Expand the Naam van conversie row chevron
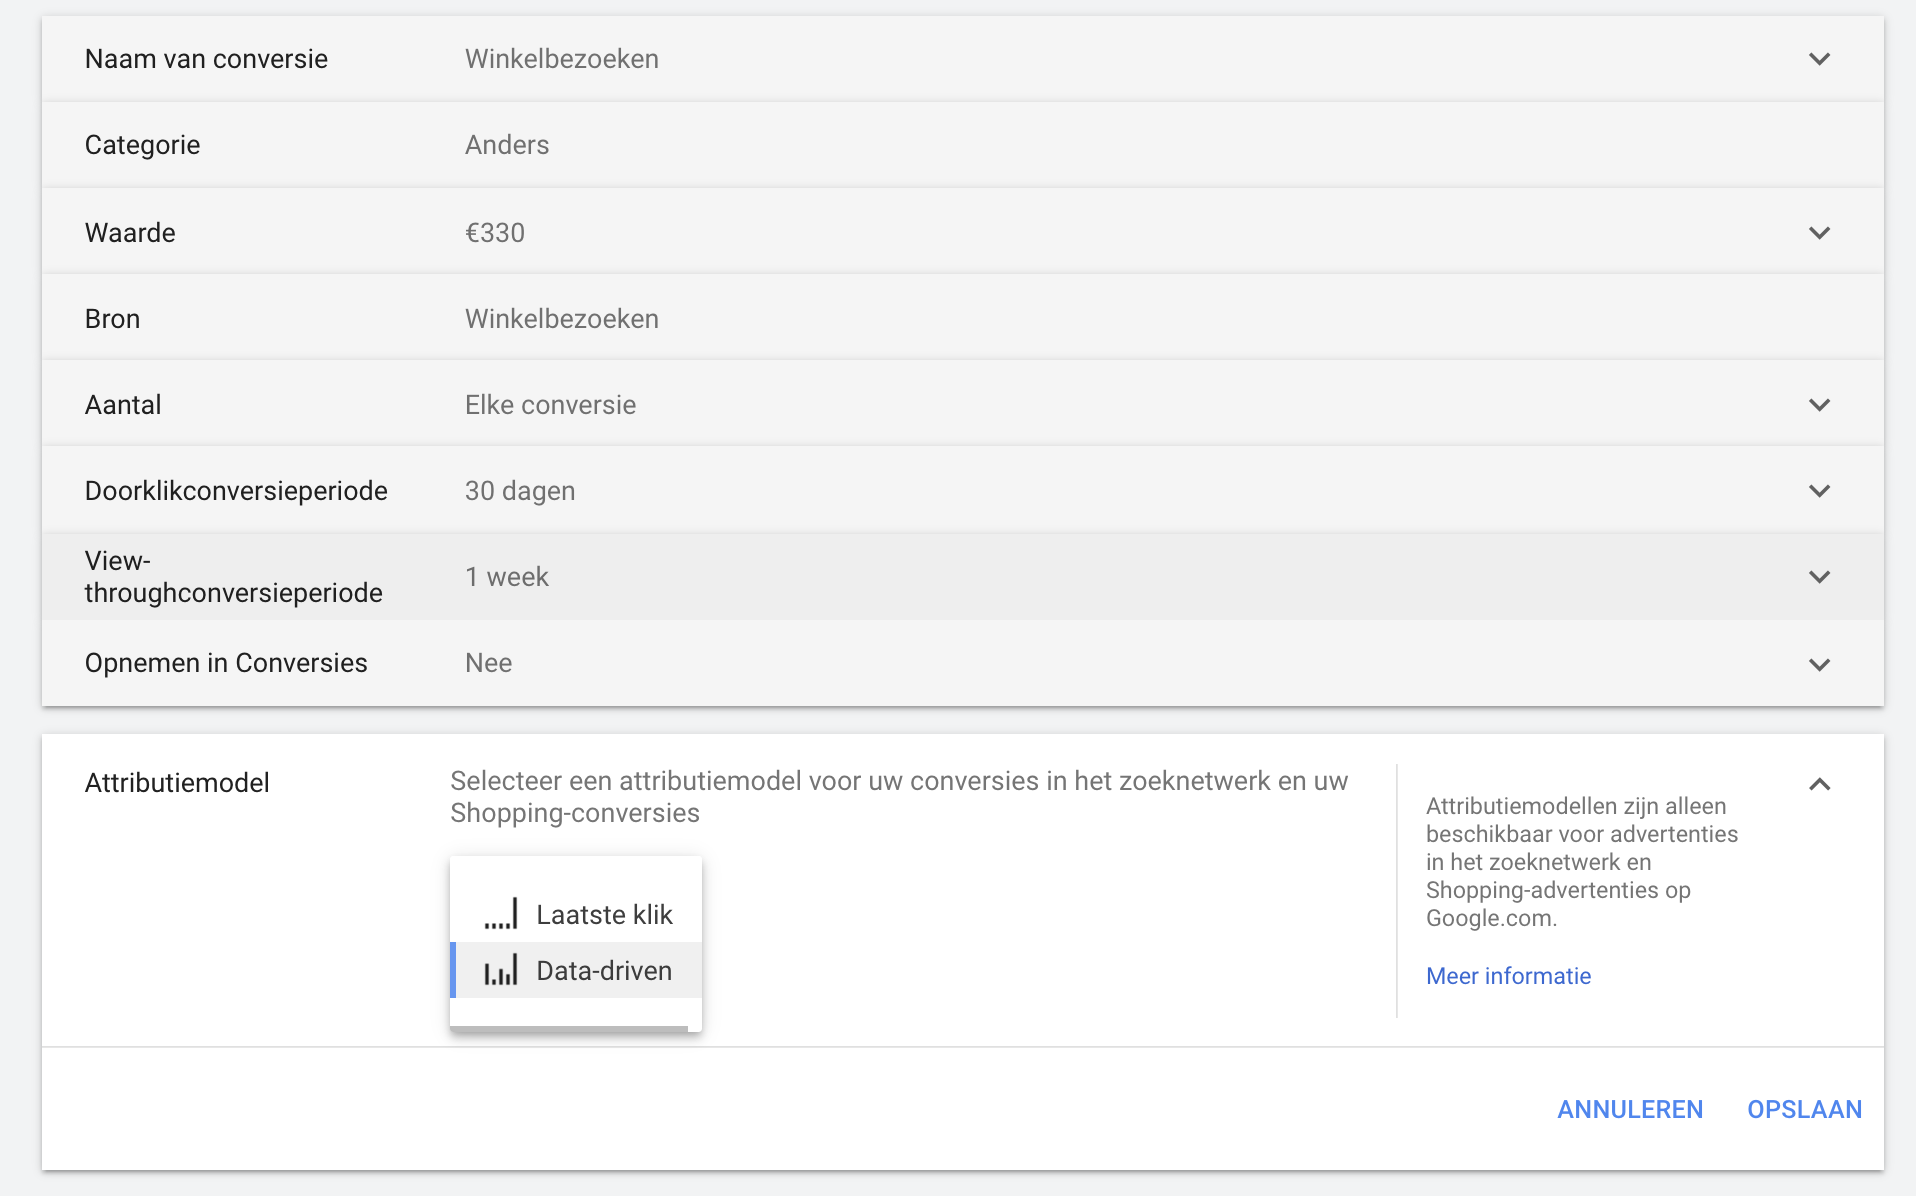This screenshot has height=1196, width=1916. tap(1819, 59)
